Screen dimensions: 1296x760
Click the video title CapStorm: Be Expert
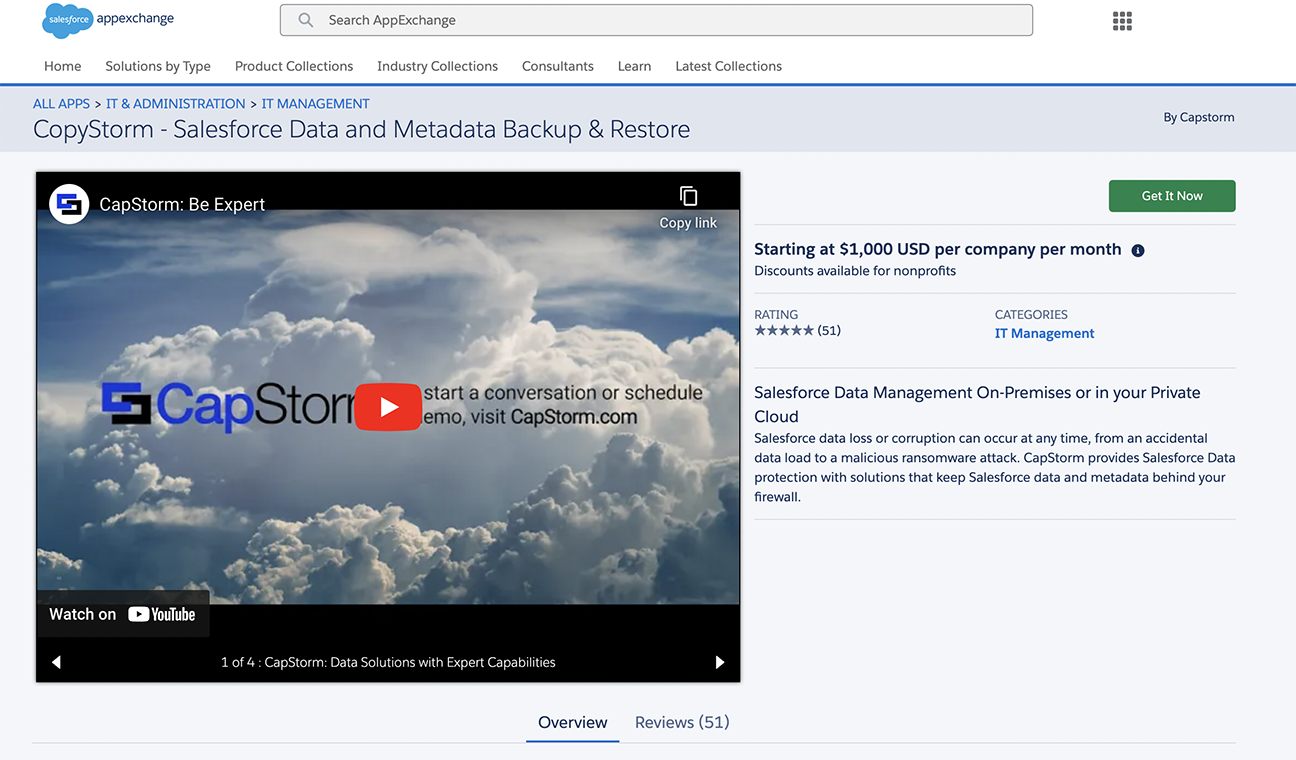coord(182,204)
